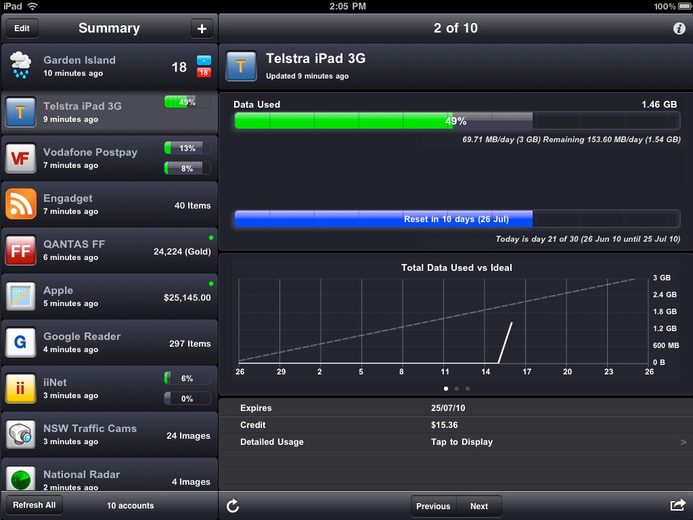693x520 pixels.
Task: Tap the refresh arrow icon in the bottom toolbar
Action: point(233,506)
